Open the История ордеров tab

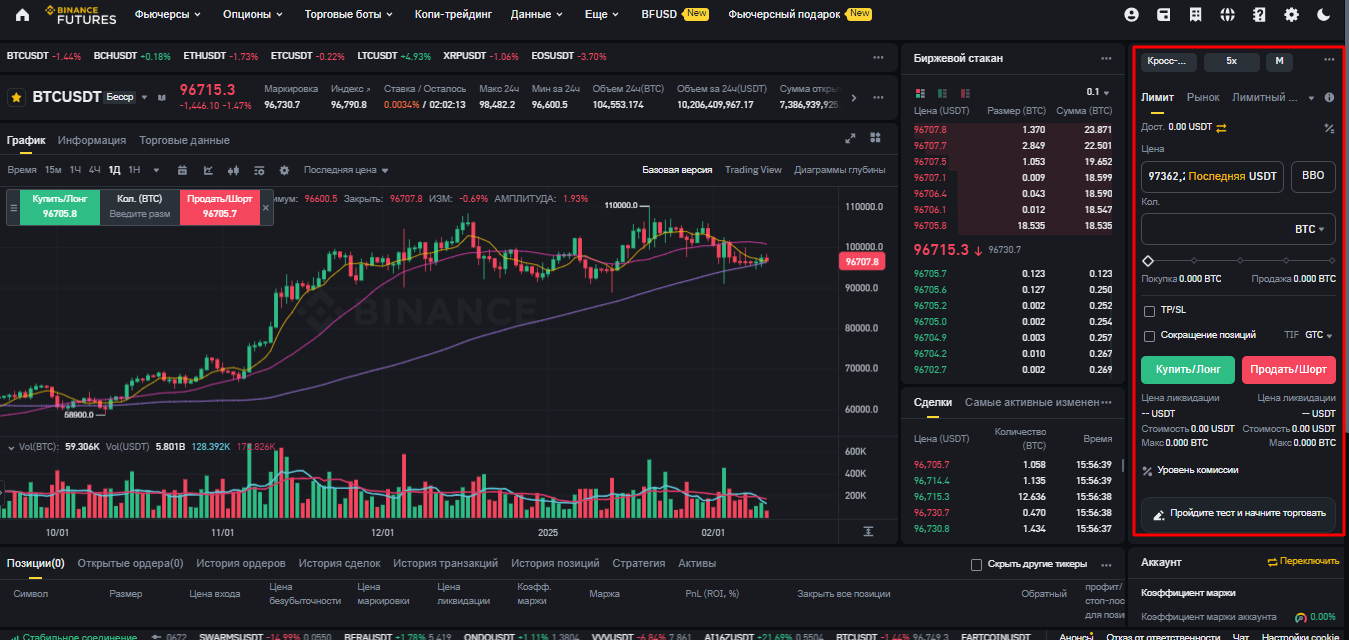point(240,563)
